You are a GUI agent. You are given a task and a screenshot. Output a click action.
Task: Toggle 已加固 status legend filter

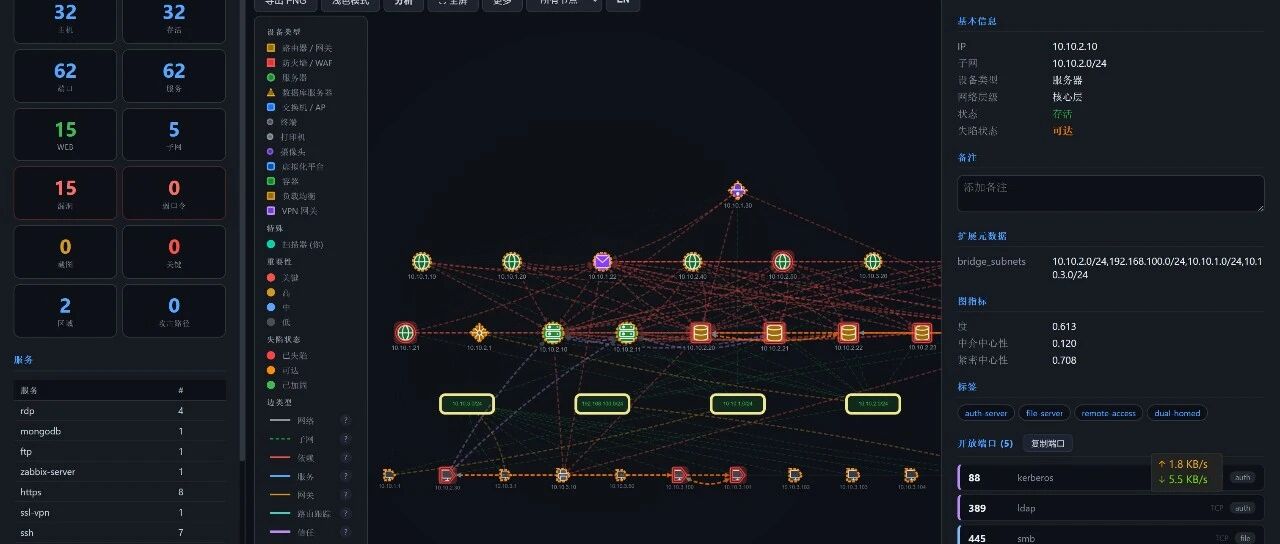pos(288,385)
